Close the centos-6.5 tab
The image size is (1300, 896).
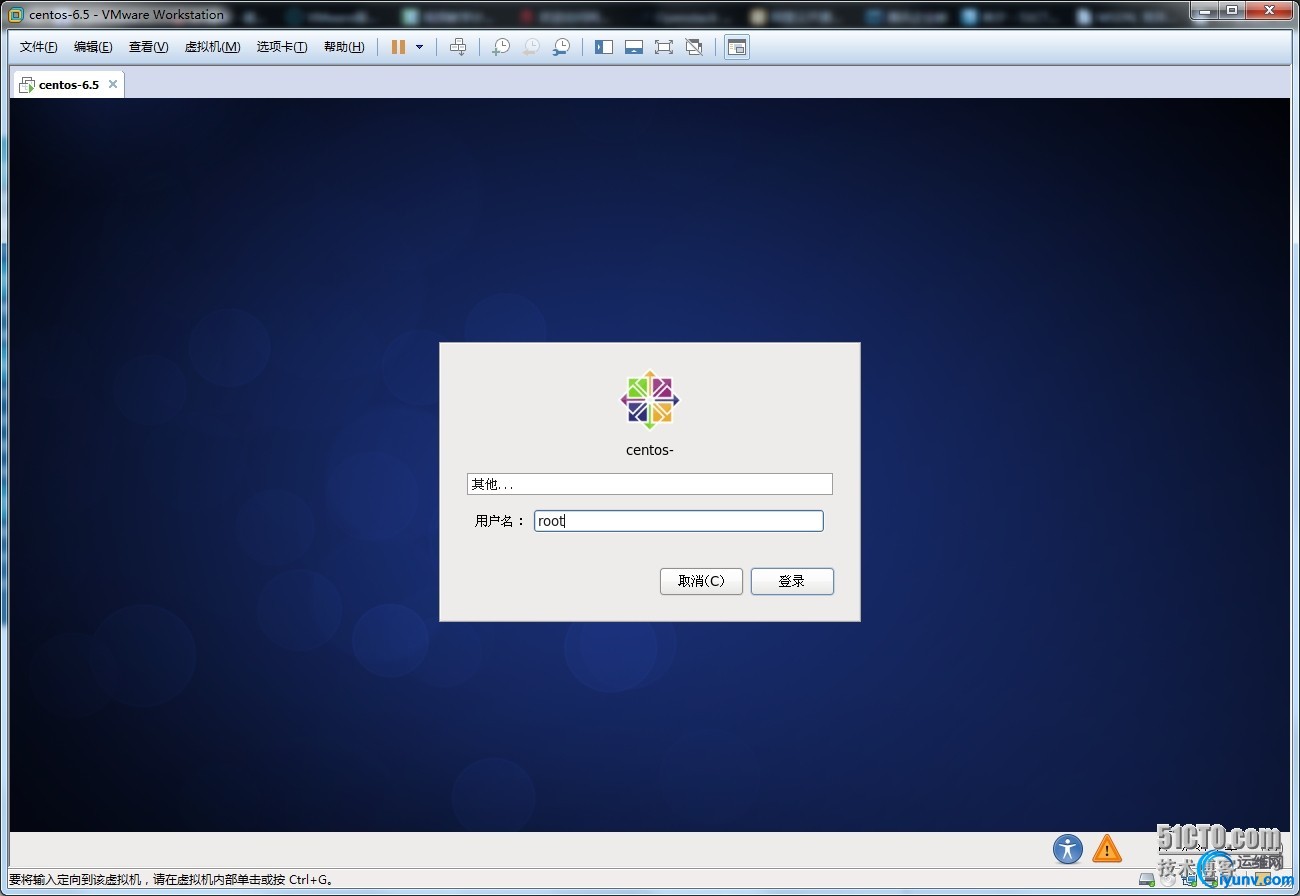click(x=113, y=84)
